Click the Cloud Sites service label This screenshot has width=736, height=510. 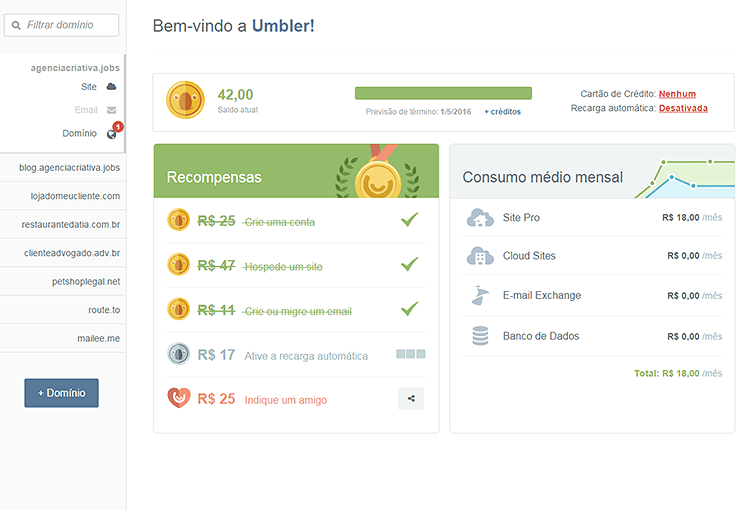pyautogui.click(x=529, y=256)
